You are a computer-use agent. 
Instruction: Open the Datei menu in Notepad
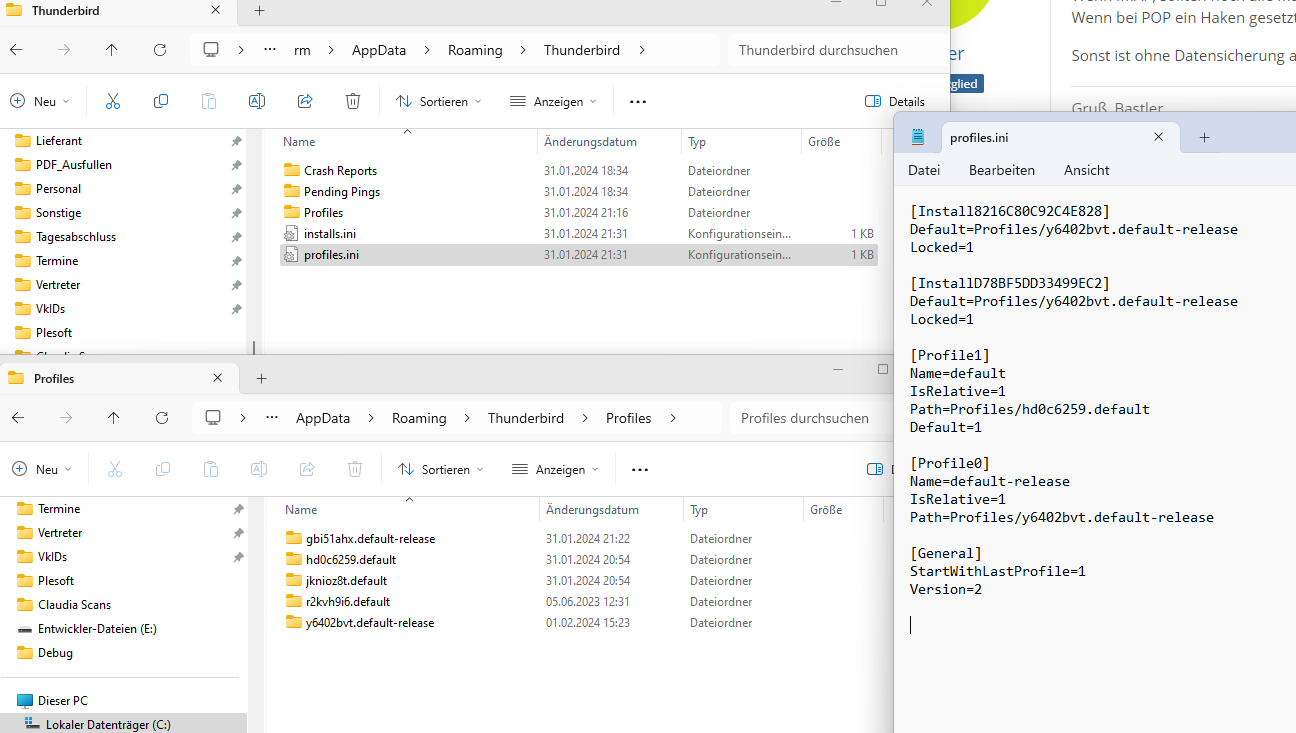923,170
